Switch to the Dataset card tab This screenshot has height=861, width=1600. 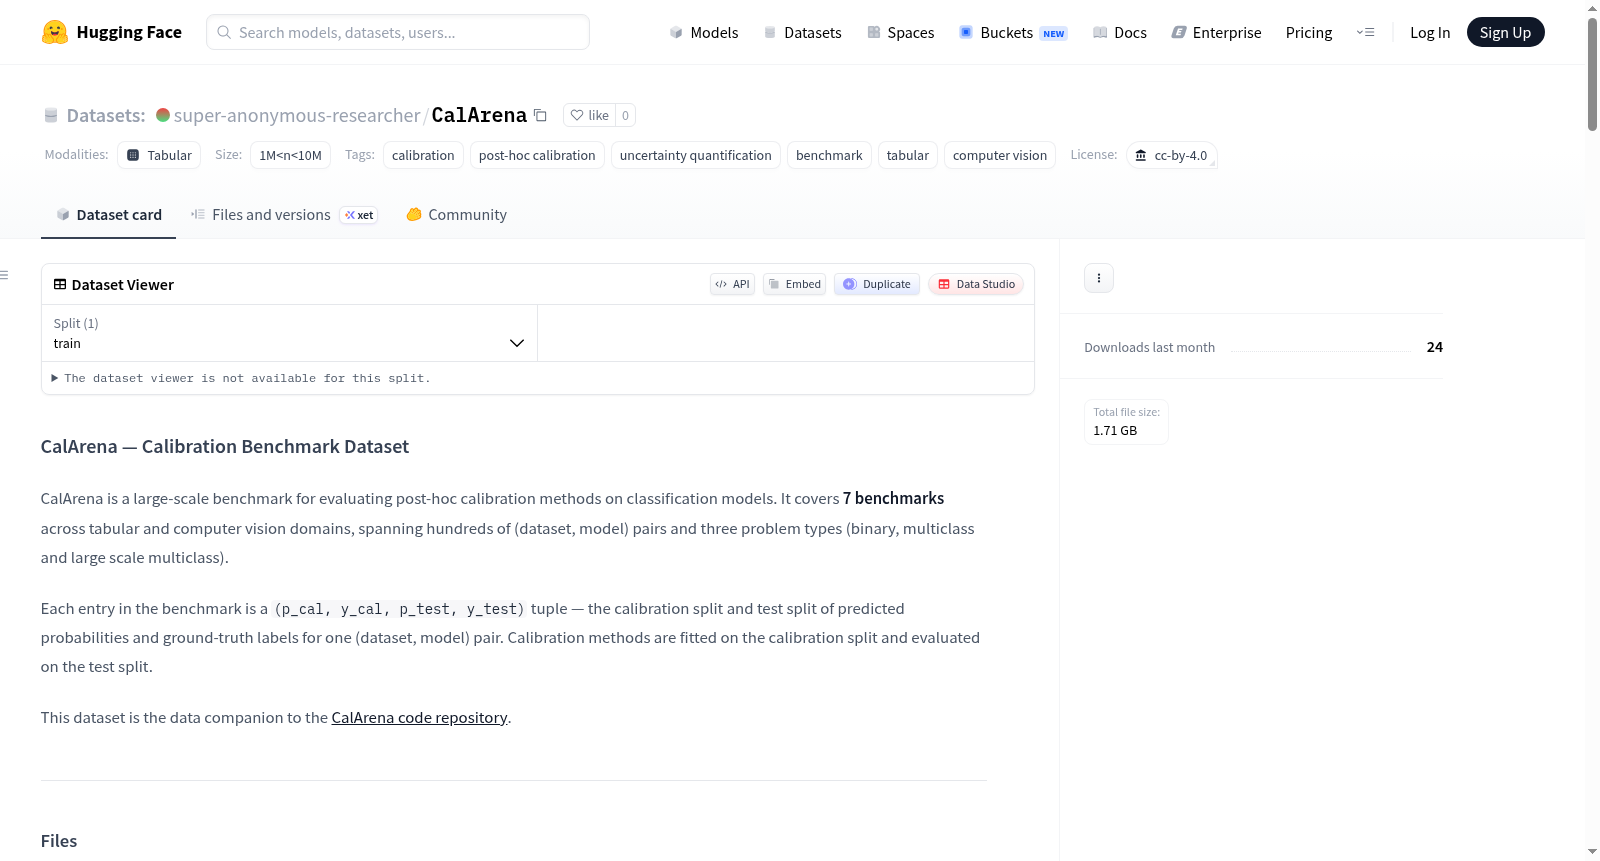coord(109,215)
